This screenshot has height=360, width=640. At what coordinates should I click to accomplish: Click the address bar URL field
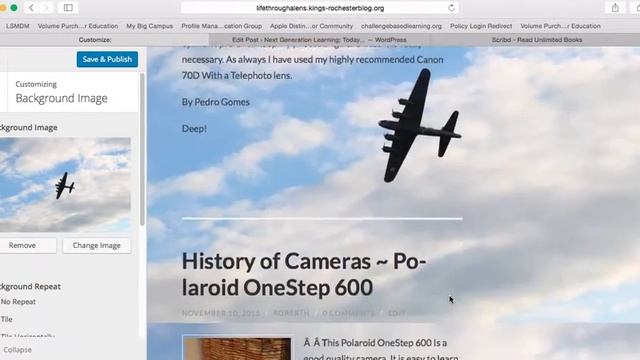tap(320, 8)
